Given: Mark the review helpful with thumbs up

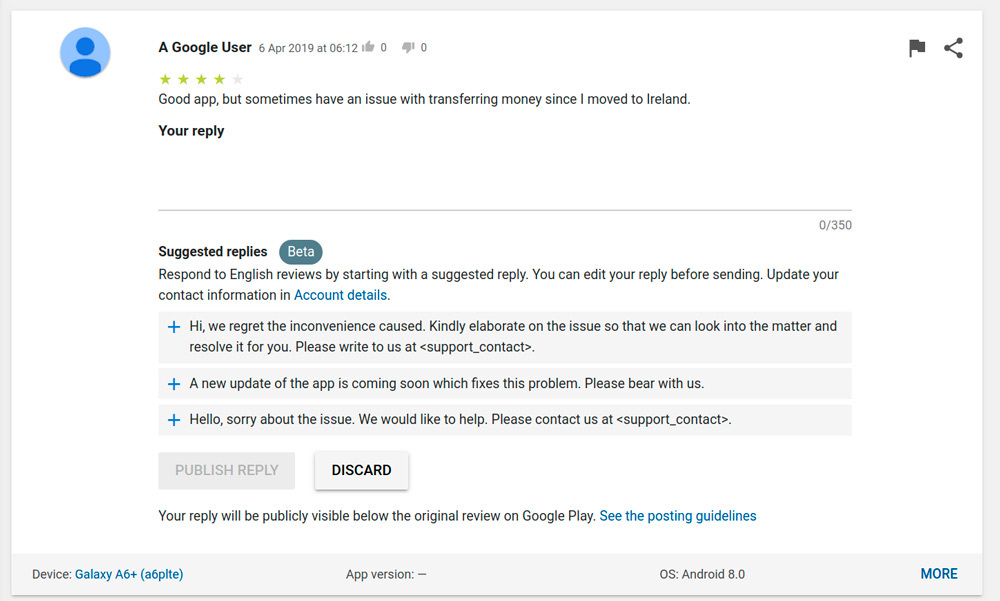Looking at the screenshot, I should coord(368,47).
